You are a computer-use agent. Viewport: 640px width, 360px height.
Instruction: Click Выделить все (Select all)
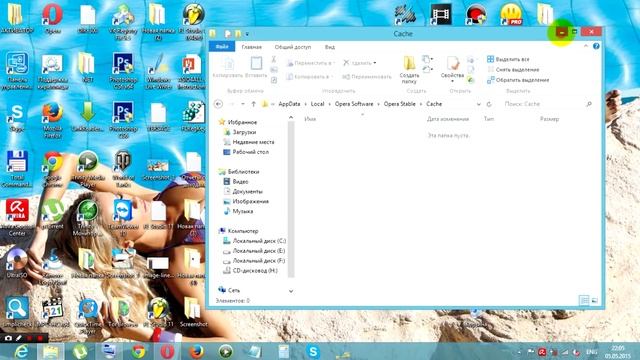click(x=508, y=59)
